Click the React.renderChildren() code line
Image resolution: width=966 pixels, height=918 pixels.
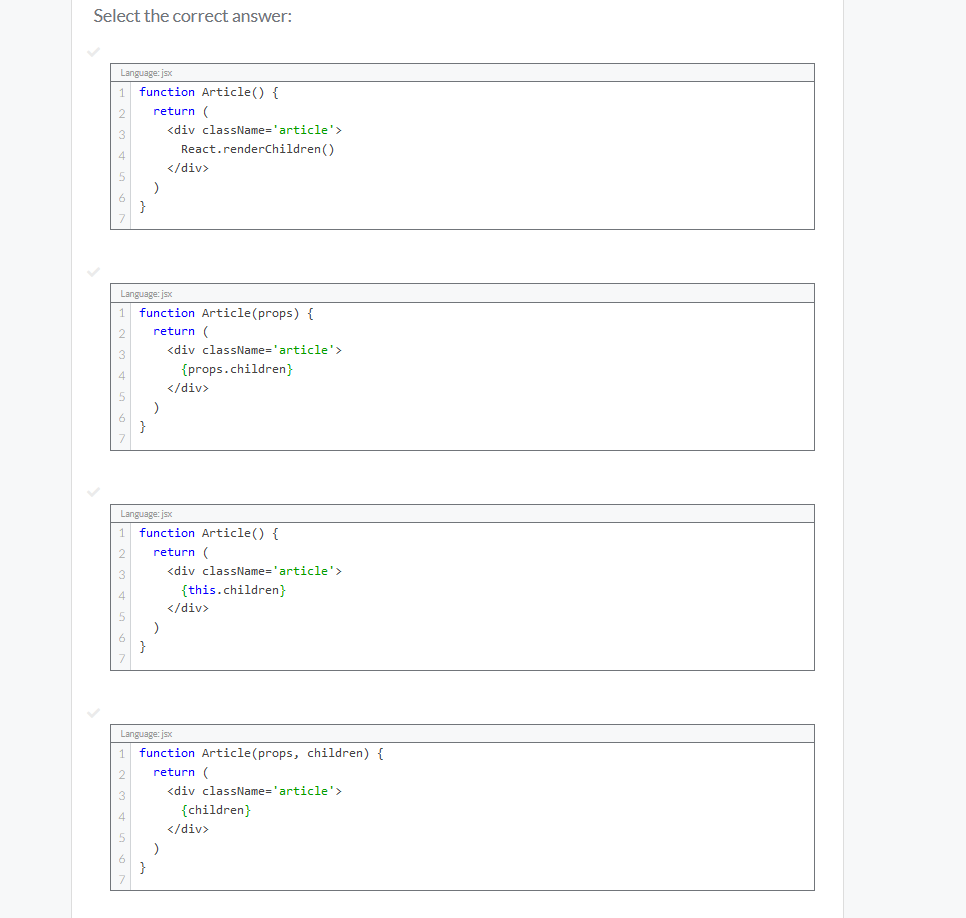click(259, 148)
